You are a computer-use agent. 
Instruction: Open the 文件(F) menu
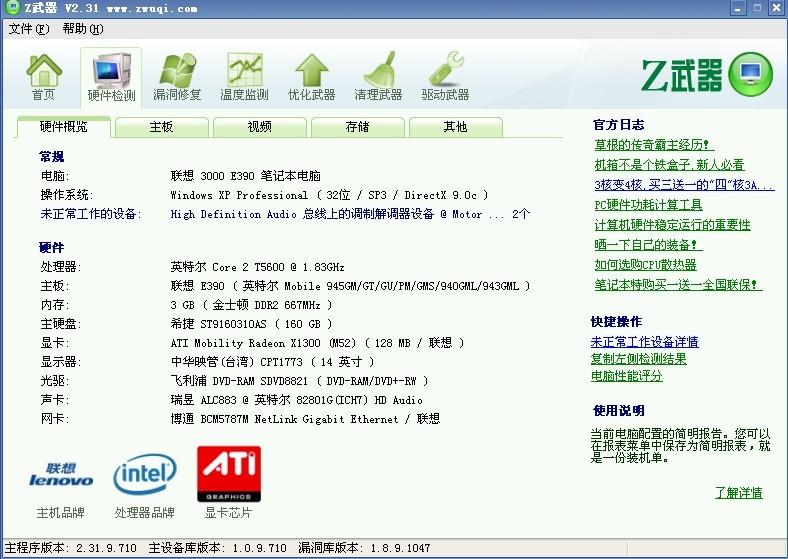tap(29, 29)
